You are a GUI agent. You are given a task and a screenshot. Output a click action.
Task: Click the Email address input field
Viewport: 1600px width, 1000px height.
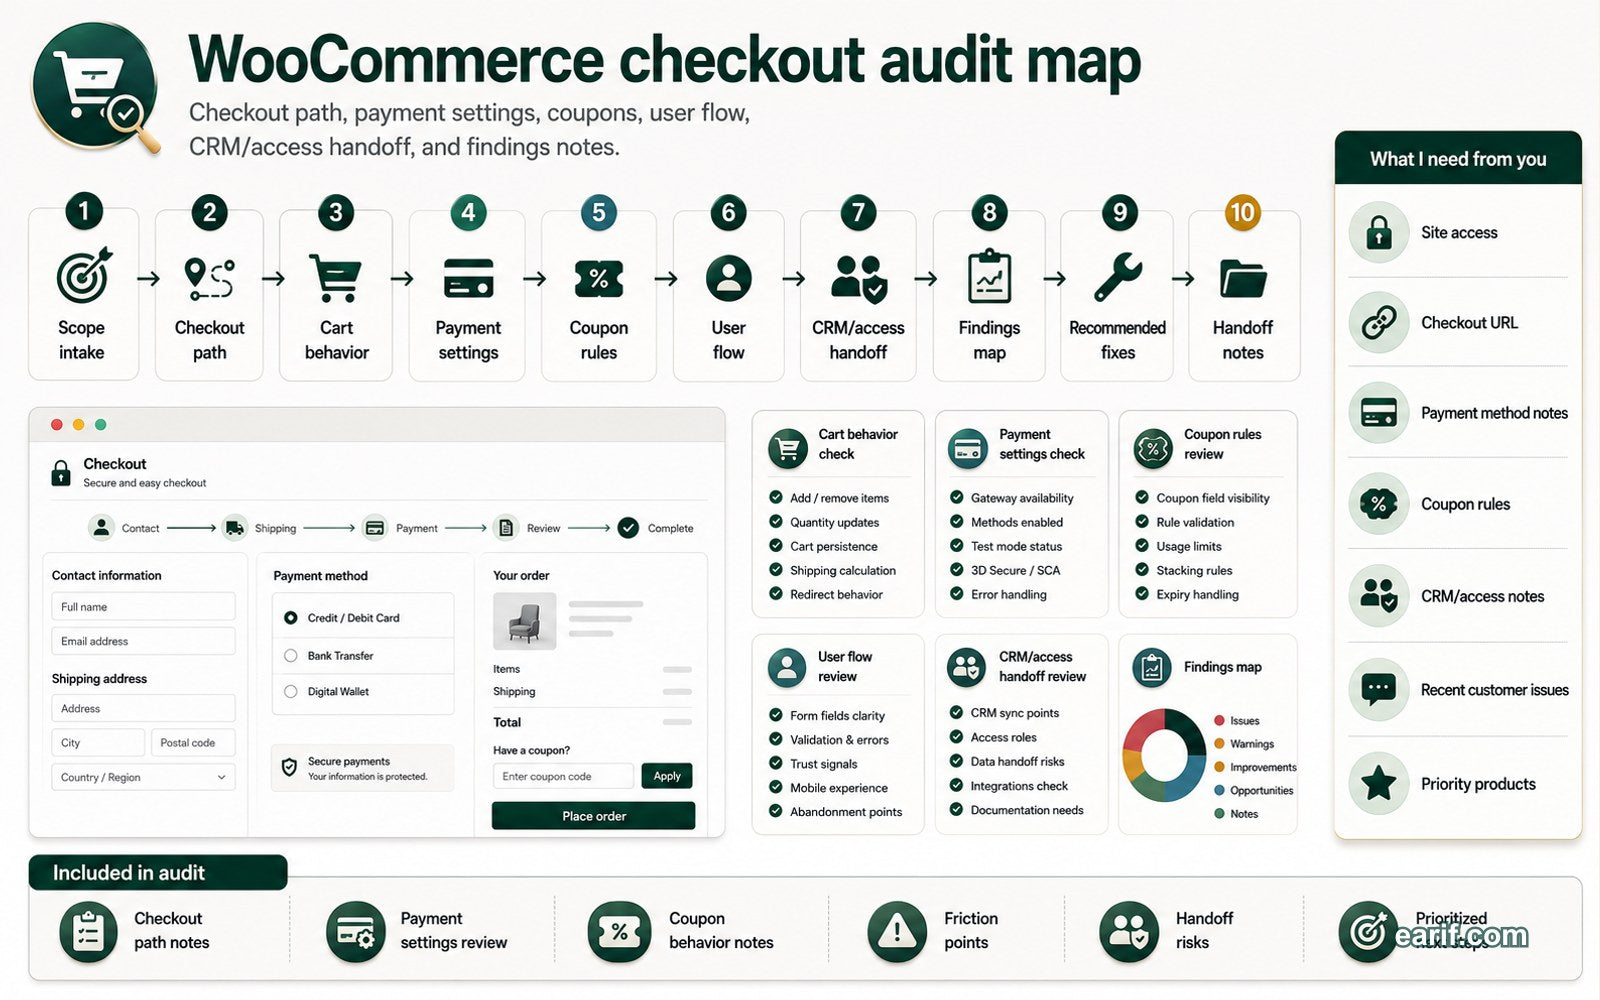click(143, 641)
